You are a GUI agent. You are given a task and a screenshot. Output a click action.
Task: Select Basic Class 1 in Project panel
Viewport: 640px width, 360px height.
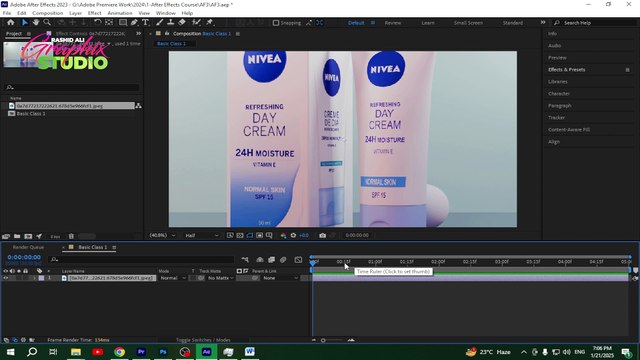(x=31, y=113)
